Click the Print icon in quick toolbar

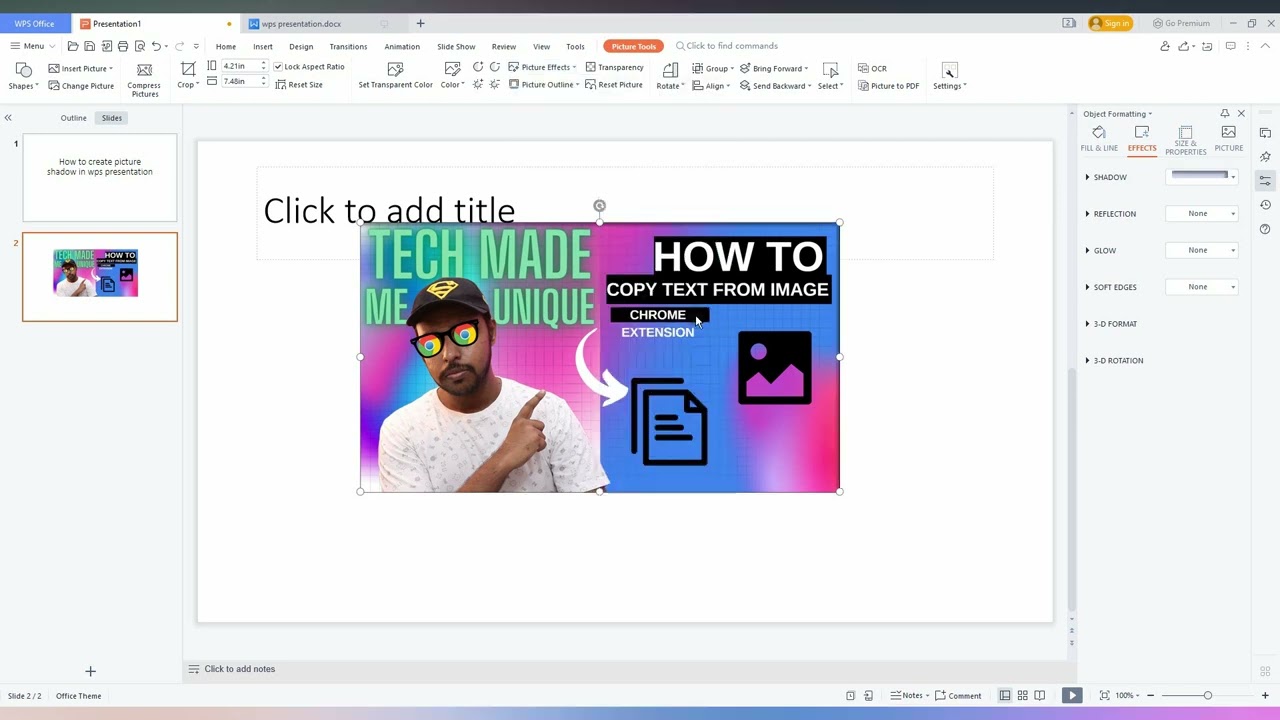click(x=123, y=46)
